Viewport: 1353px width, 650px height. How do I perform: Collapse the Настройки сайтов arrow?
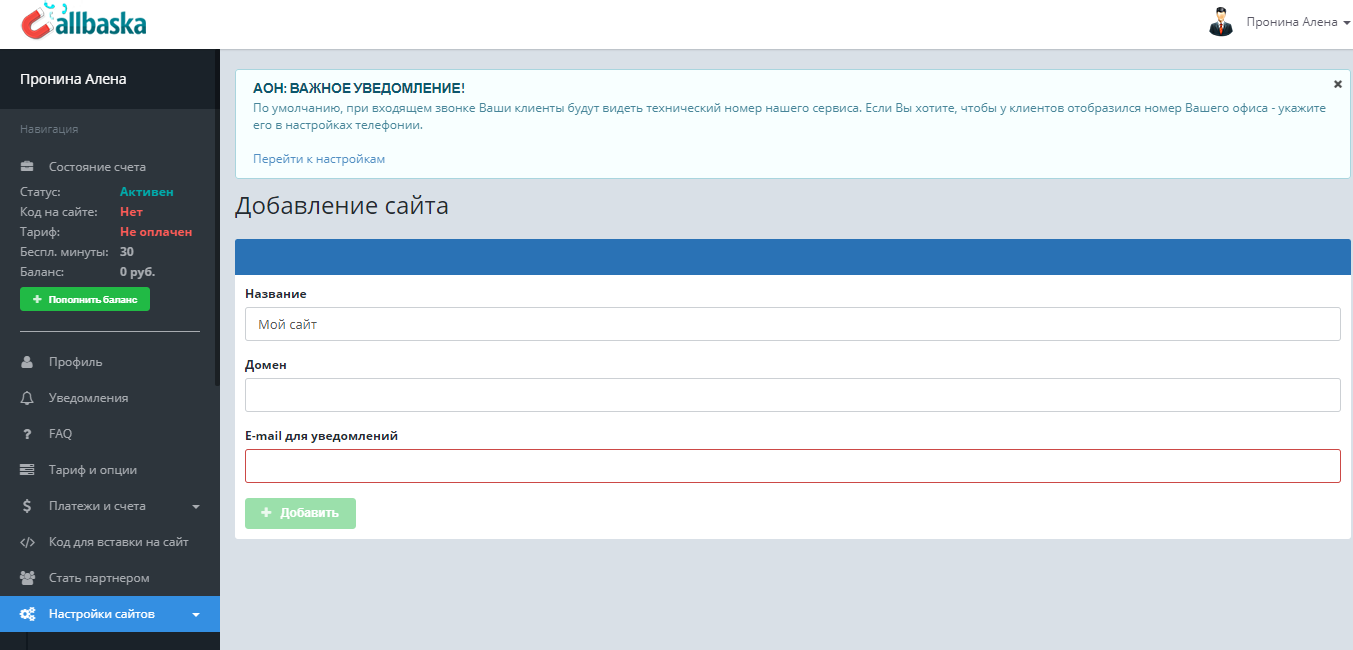click(196, 615)
